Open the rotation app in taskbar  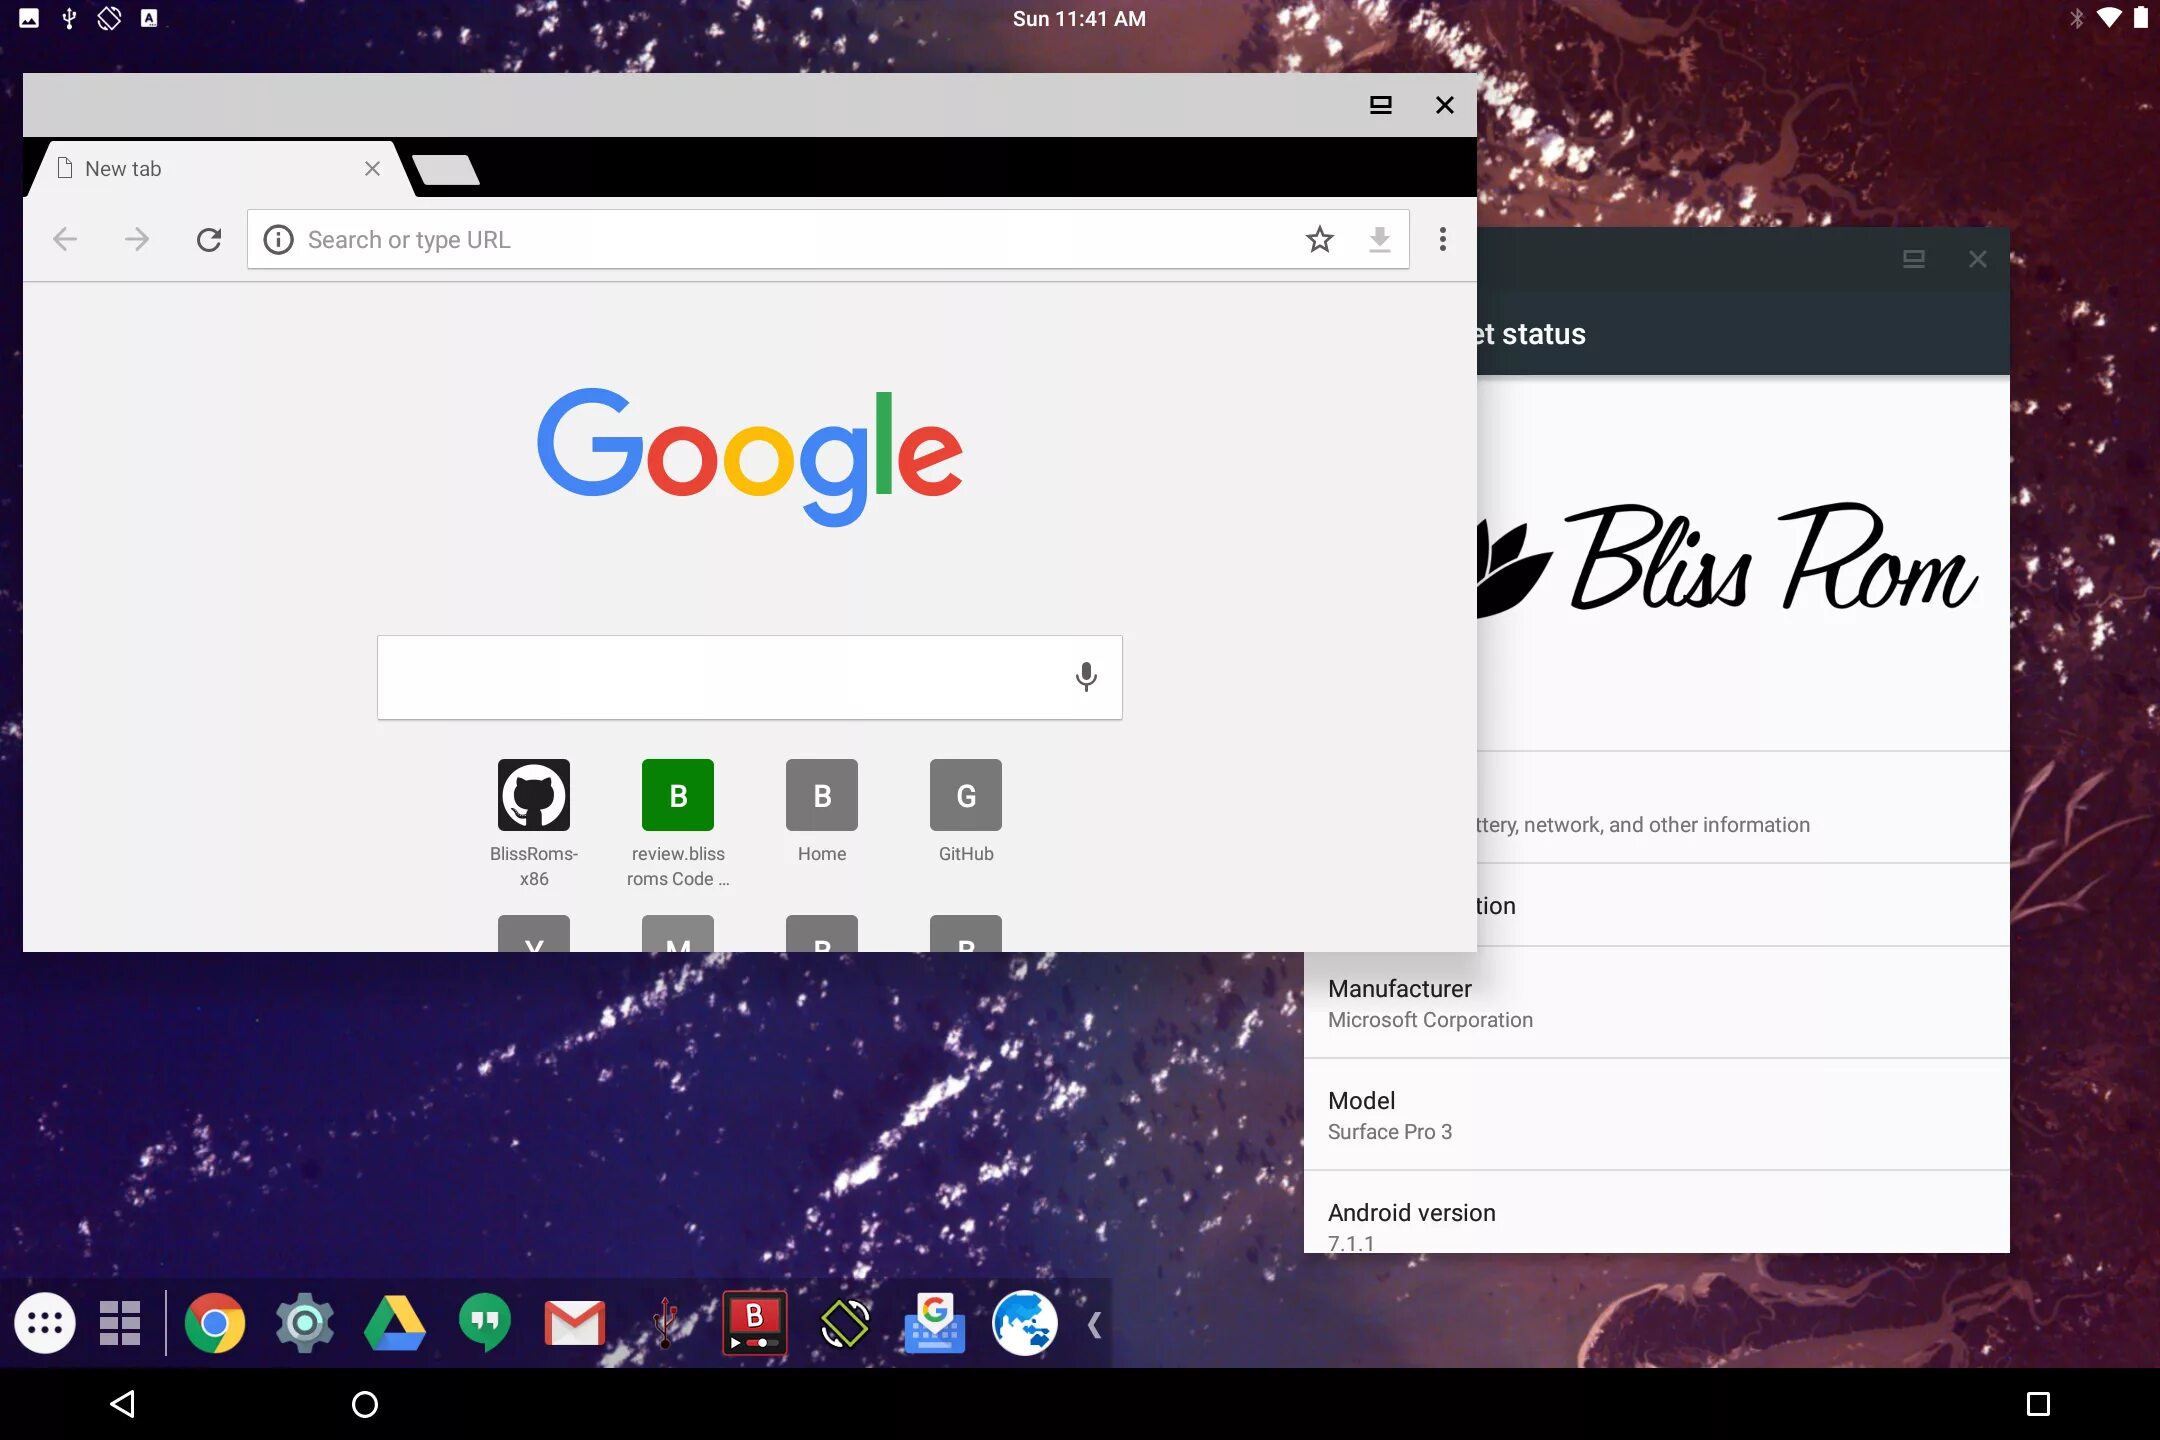(845, 1323)
